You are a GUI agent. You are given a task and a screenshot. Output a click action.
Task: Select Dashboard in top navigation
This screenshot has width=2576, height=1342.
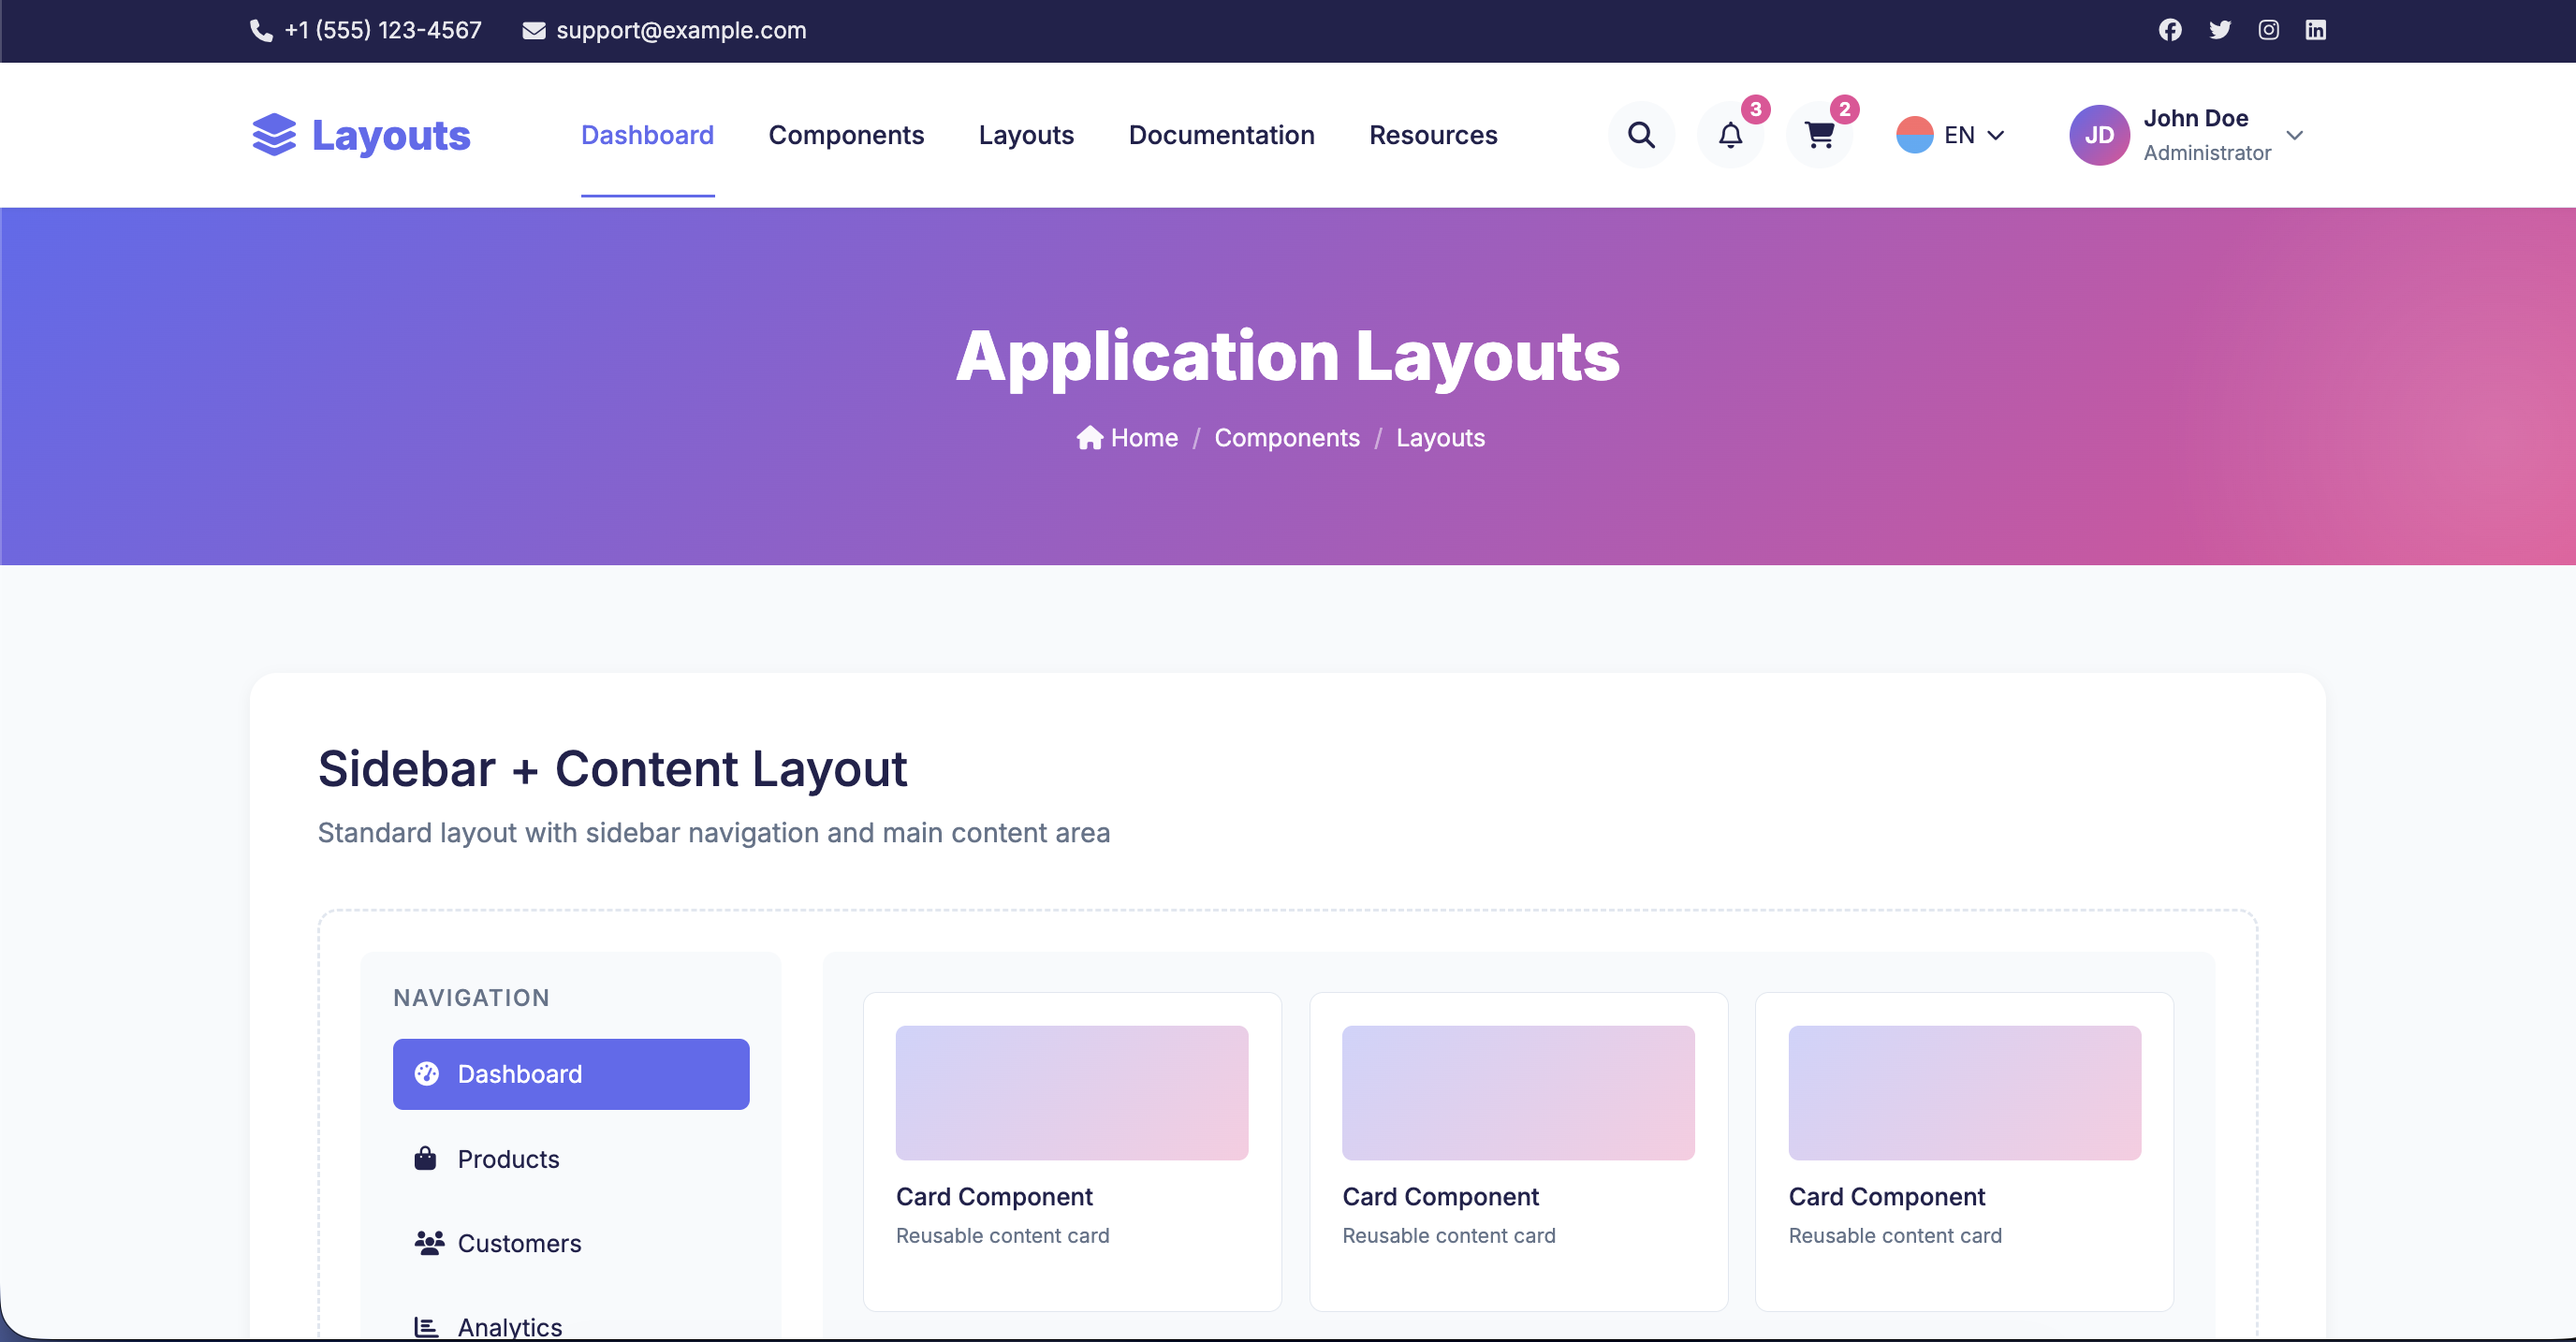pyautogui.click(x=647, y=135)
